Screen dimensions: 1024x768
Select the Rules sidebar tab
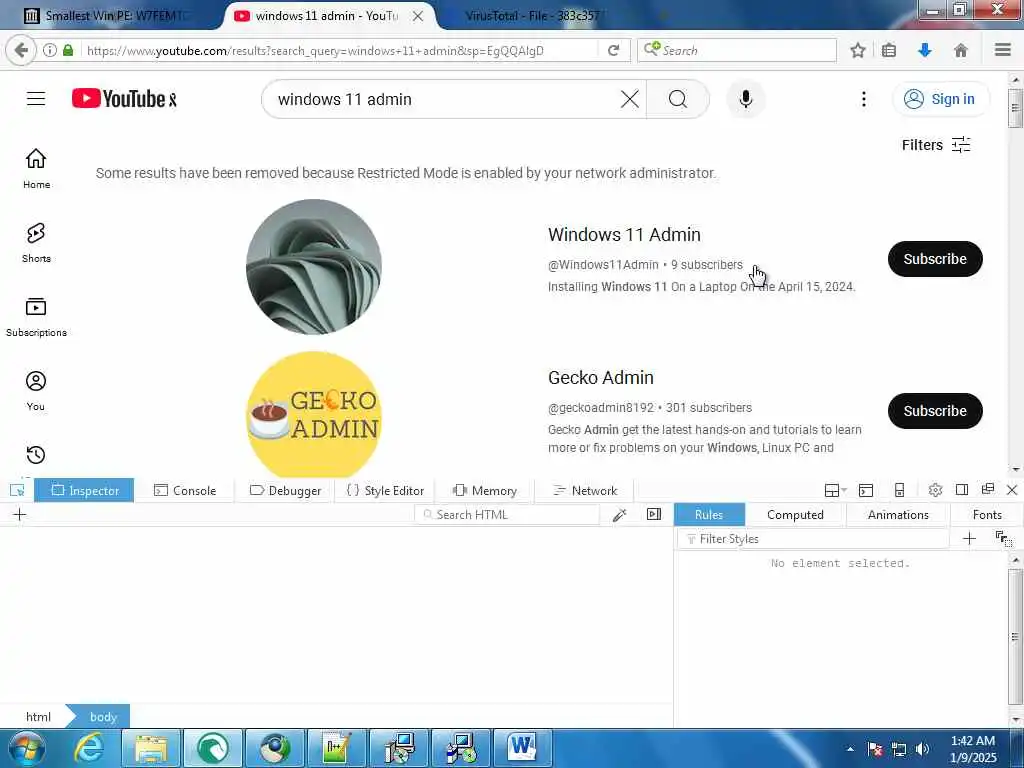coord(709,515)
